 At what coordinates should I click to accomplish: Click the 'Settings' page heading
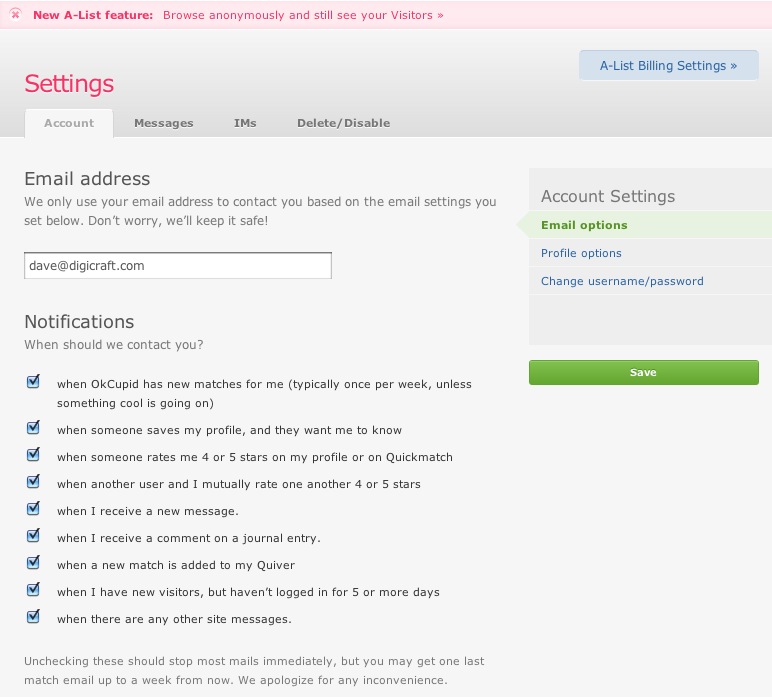click(69, 83)
